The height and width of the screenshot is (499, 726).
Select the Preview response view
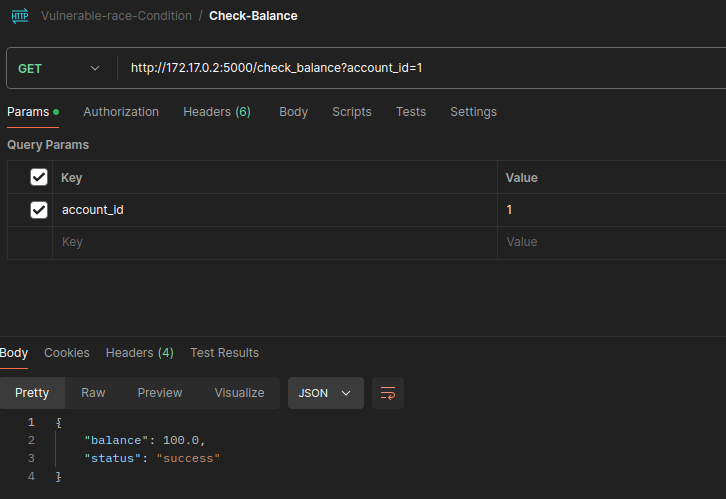(160, 393)
